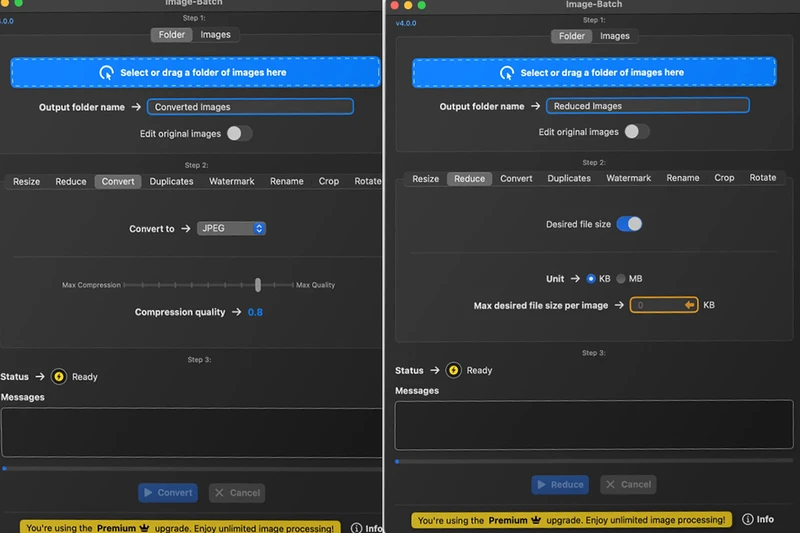Open Rename tab in left window
800x533 pixels.
(287, 182)
